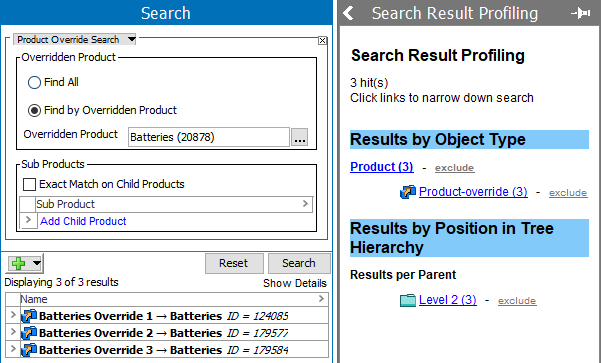The width and height of the screenshot is (601, 363).
Task: Click the Batteries Override 1 product-override icon
Action: click(29, 316)
